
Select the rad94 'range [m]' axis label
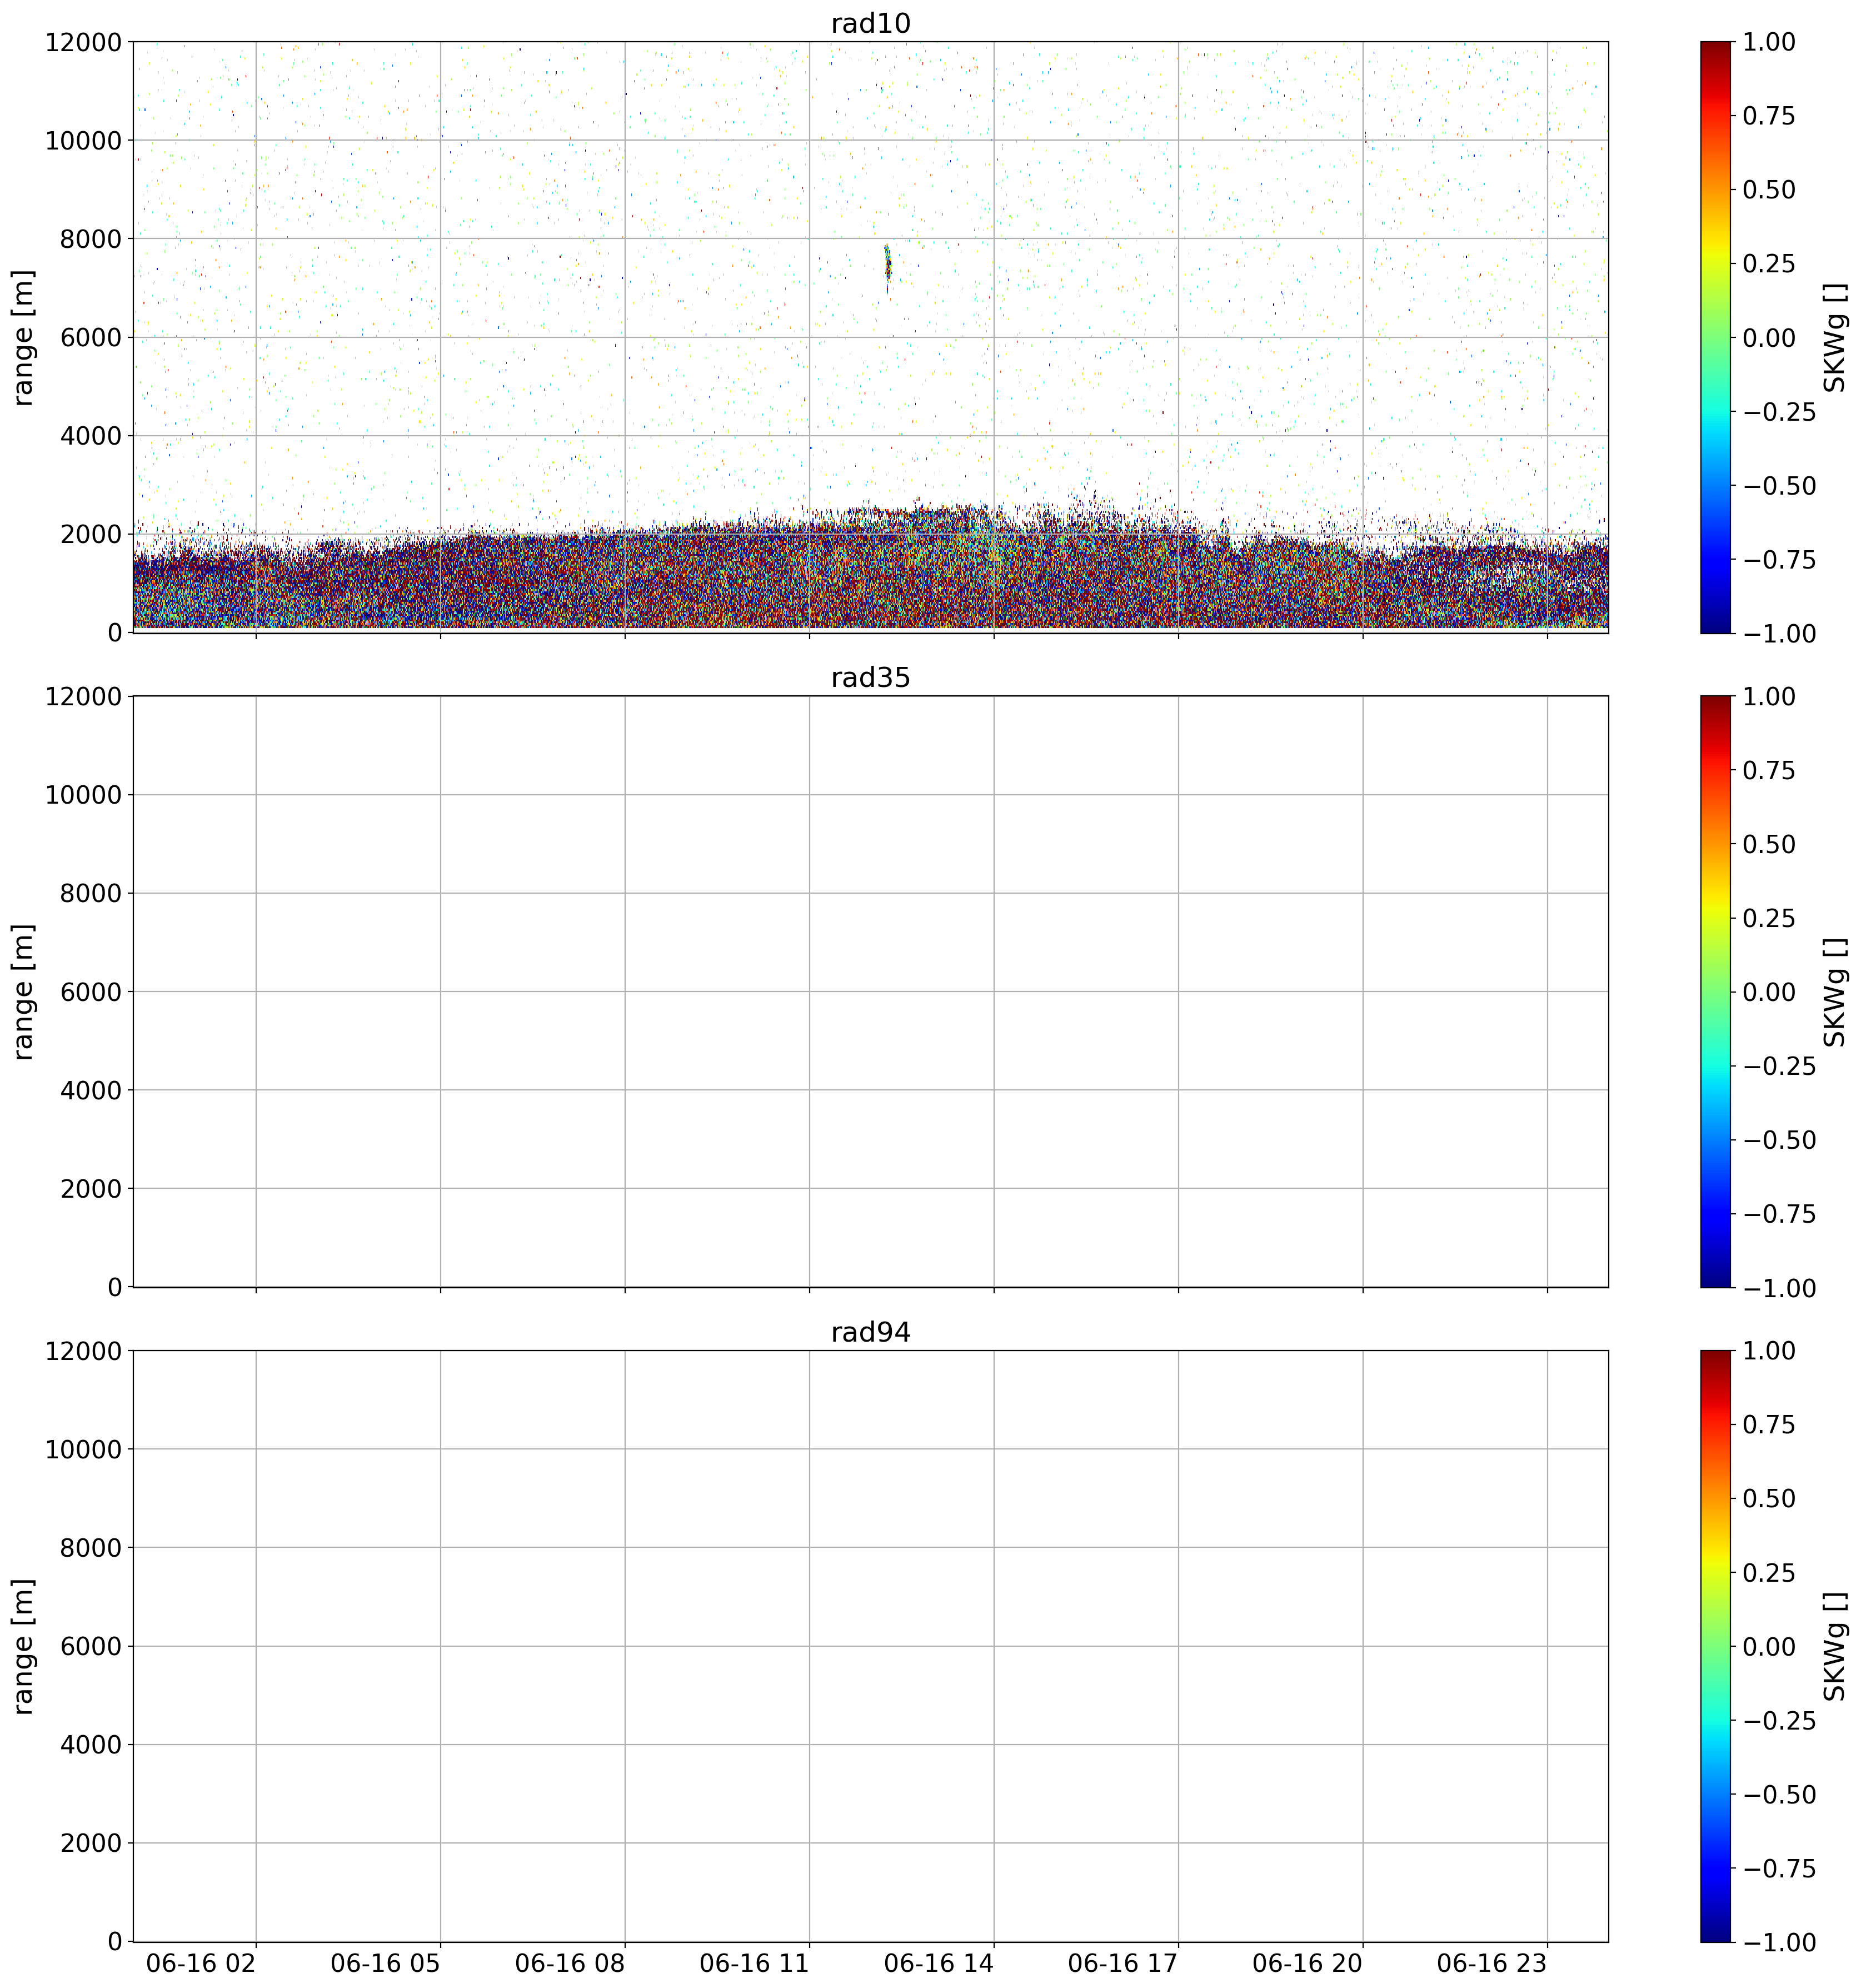24,1646
